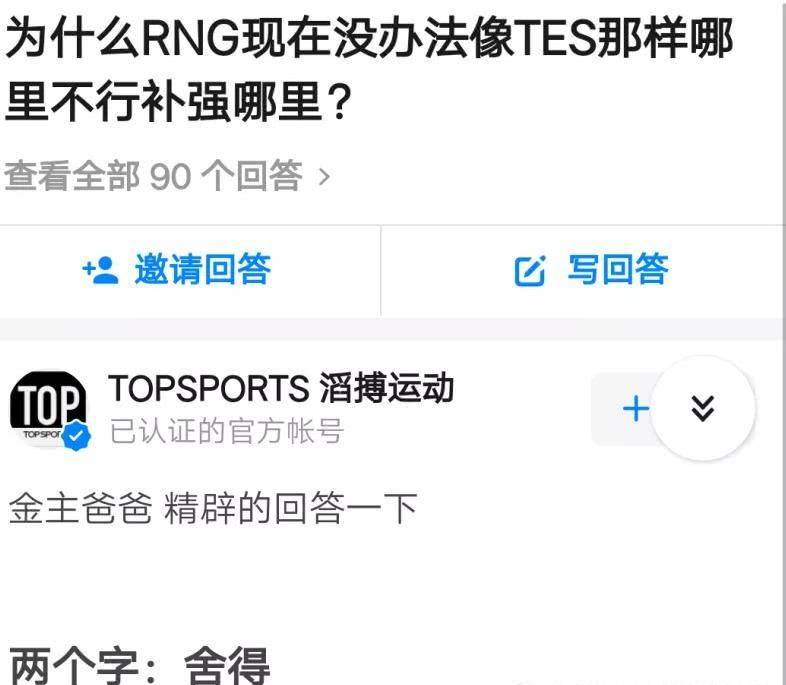
Task: Select the 邀请回答 text button
Action: (203, 270)
